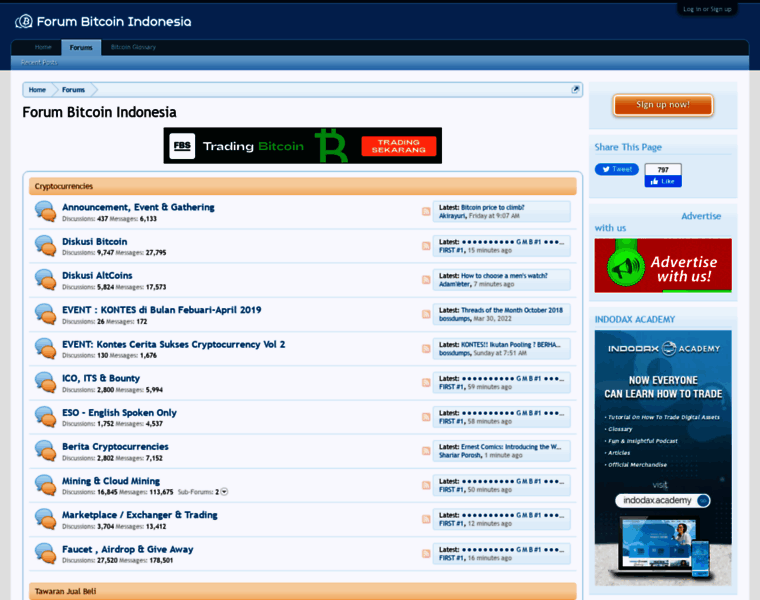Viewport: 760px width, 600px height.
Task: Click the chat bubble icon beside Mining & Cloud Mining
Action: pos(46,485)
